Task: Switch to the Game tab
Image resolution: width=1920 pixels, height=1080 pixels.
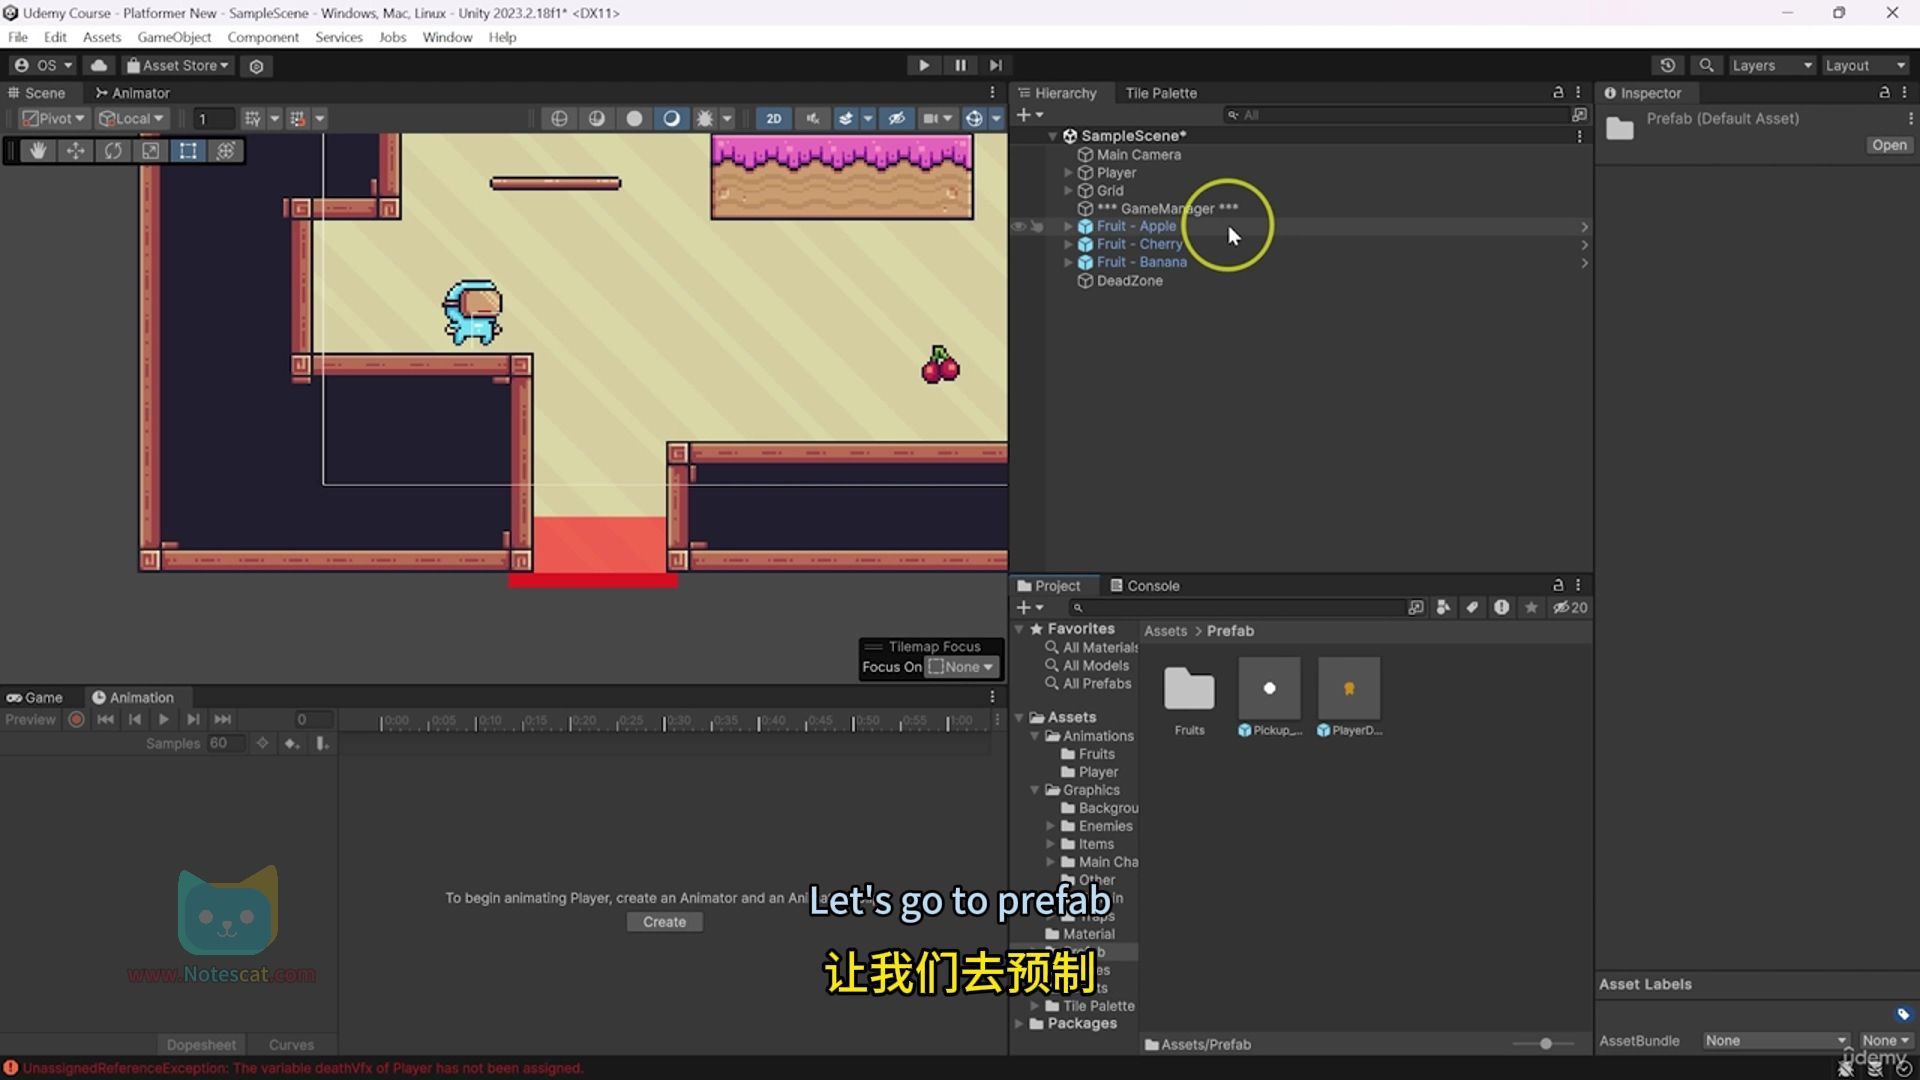Action: 35,698
